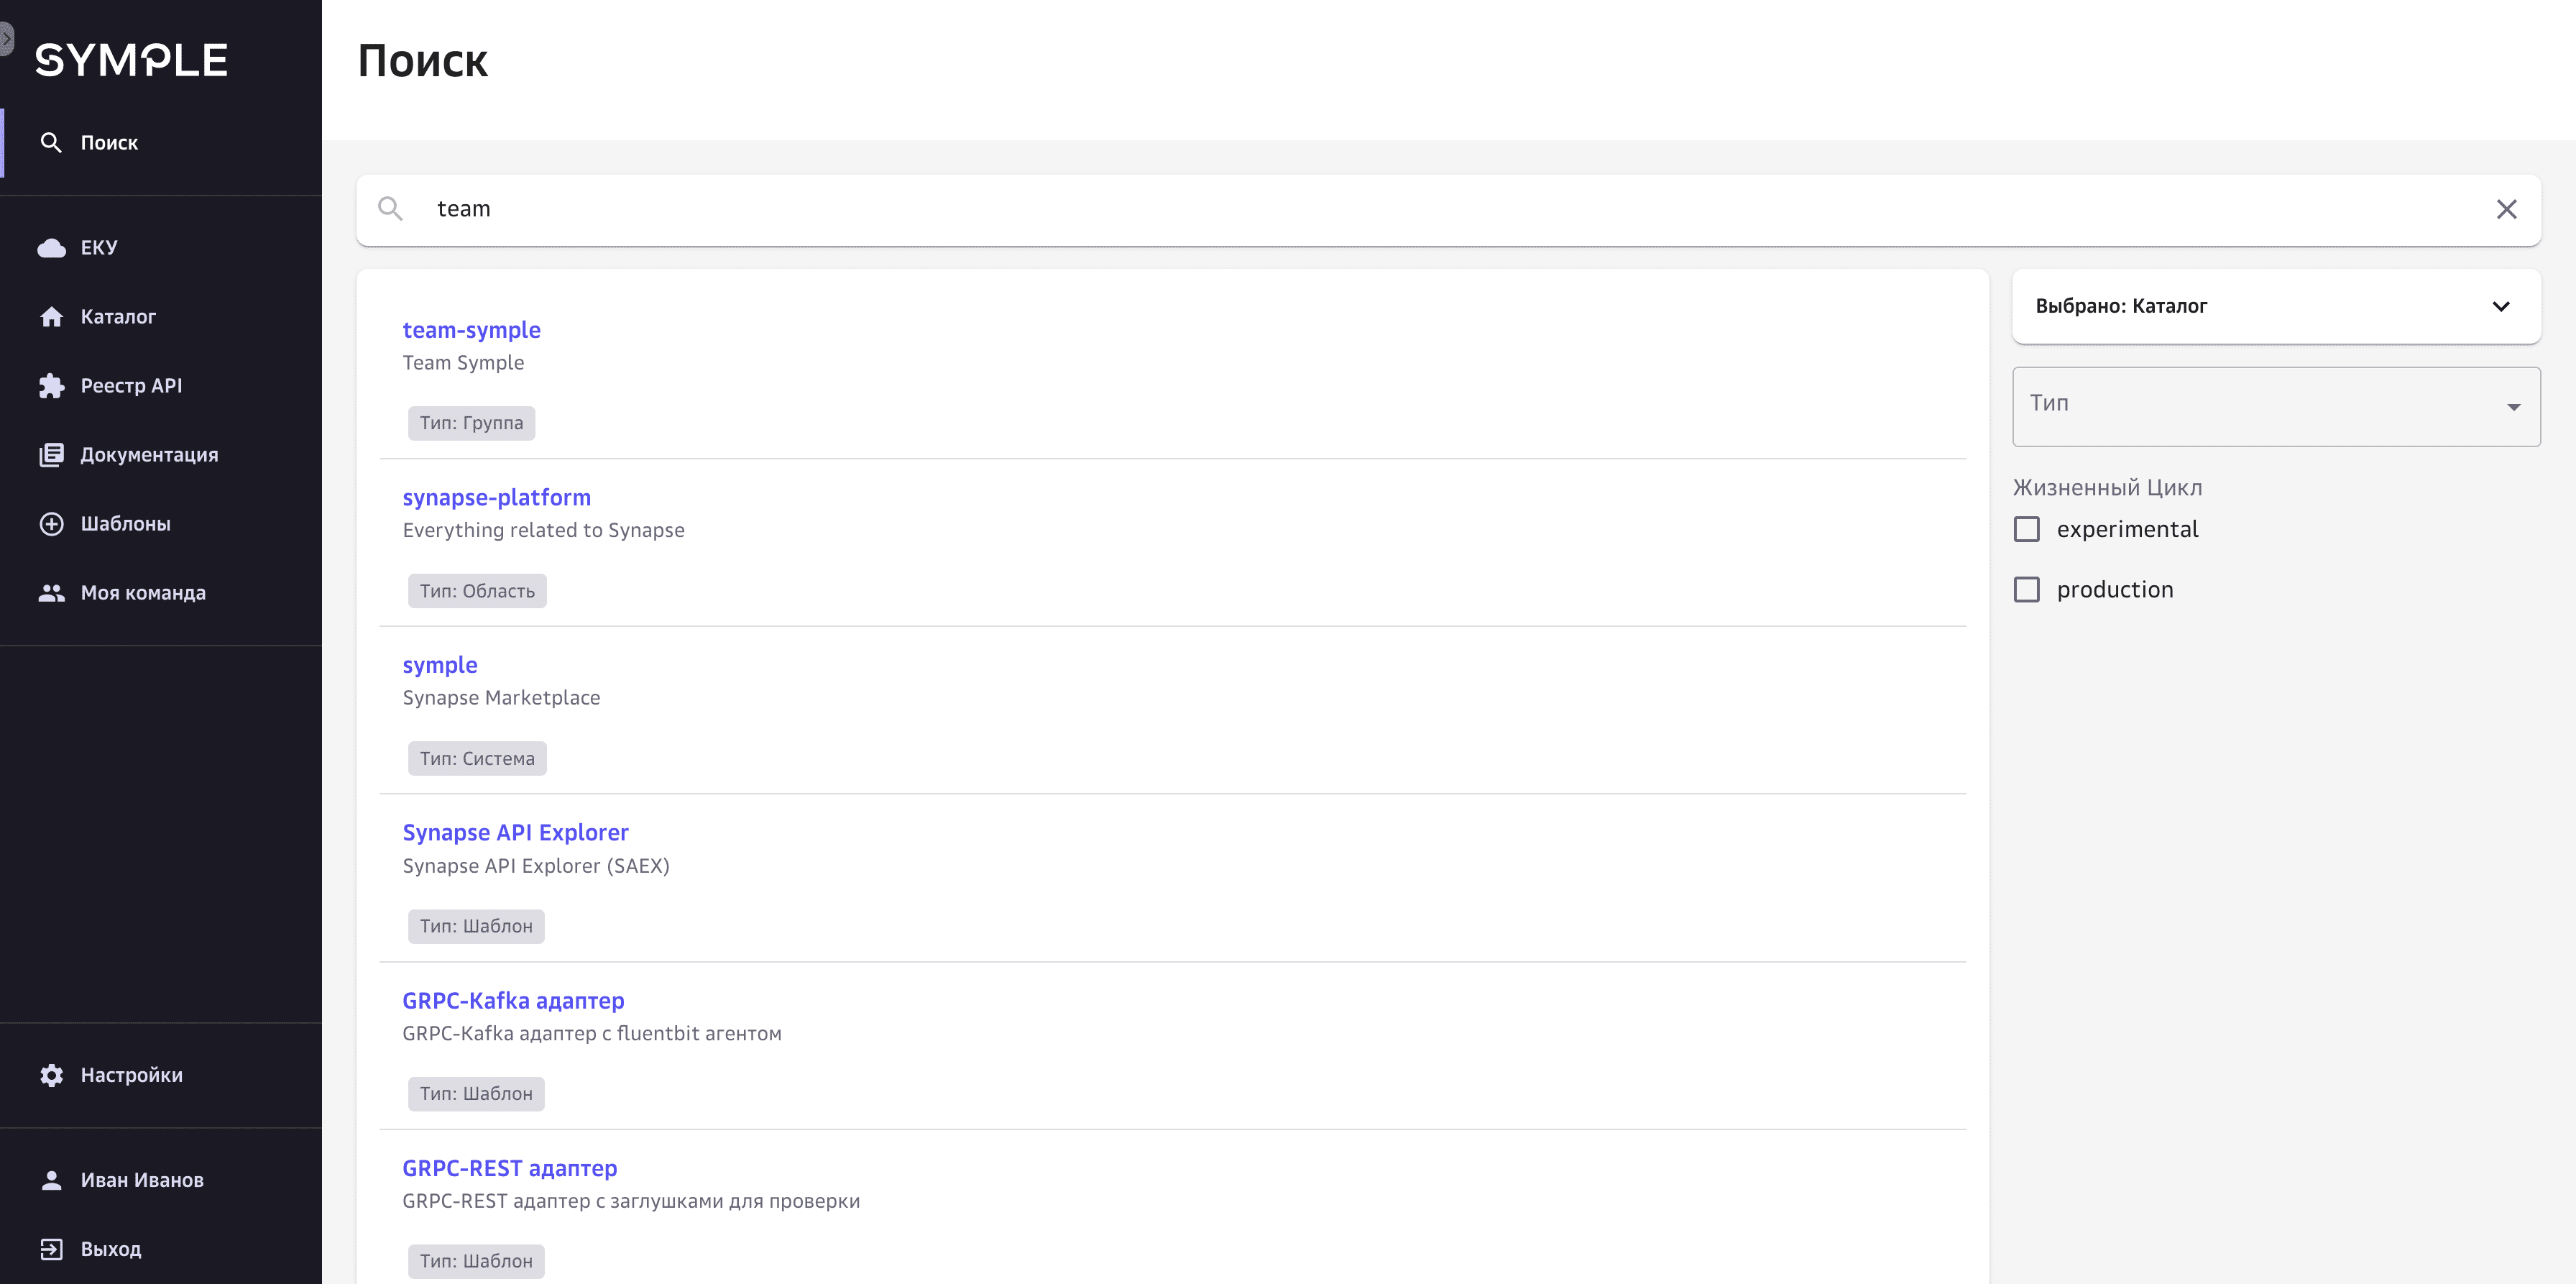This screenshot has height=1284, width=2576.
Task: Open Моя команда people icon
Action: (51, 593)
